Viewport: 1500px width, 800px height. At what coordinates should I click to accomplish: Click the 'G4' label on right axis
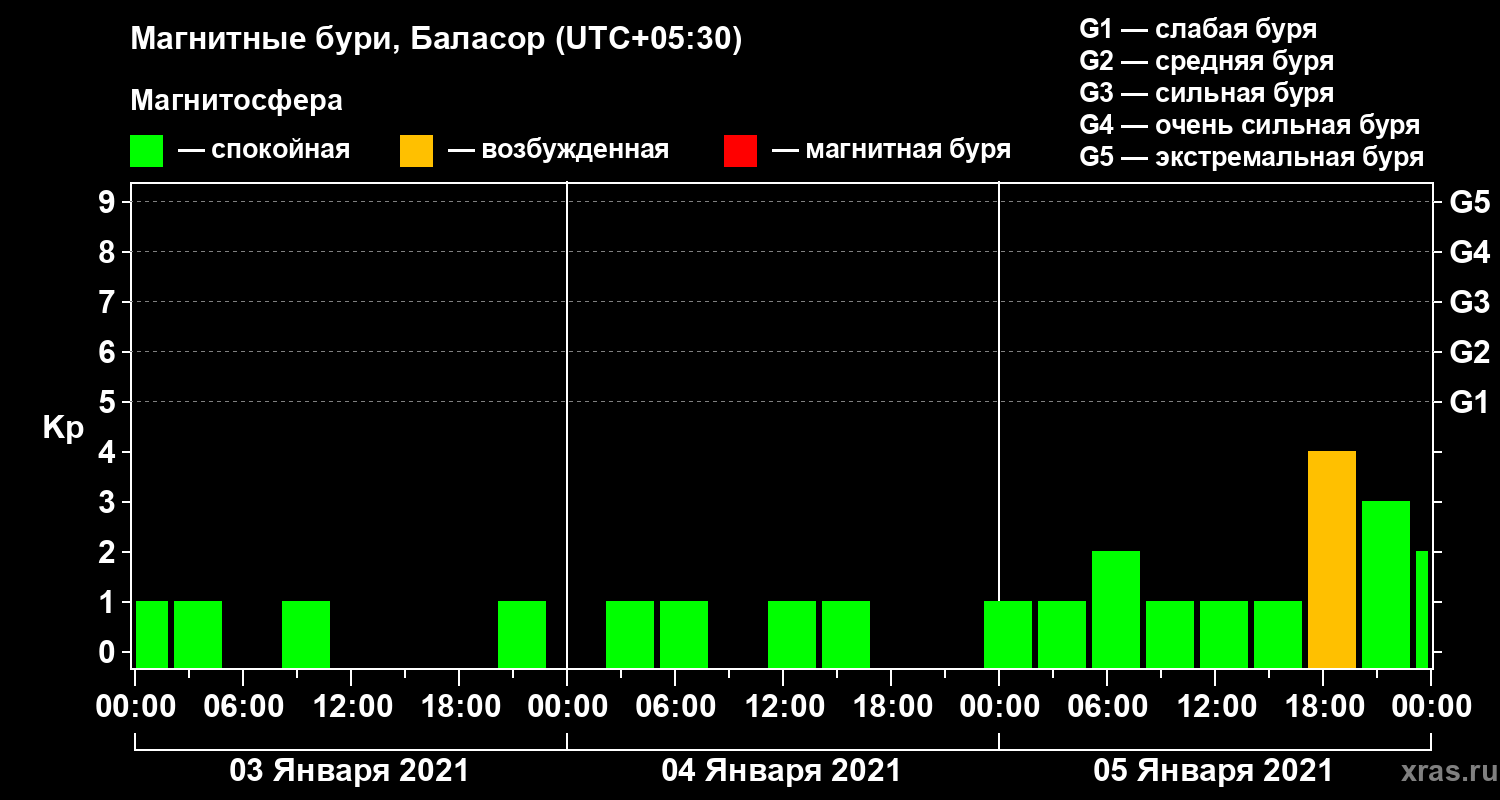(1469, 252)
